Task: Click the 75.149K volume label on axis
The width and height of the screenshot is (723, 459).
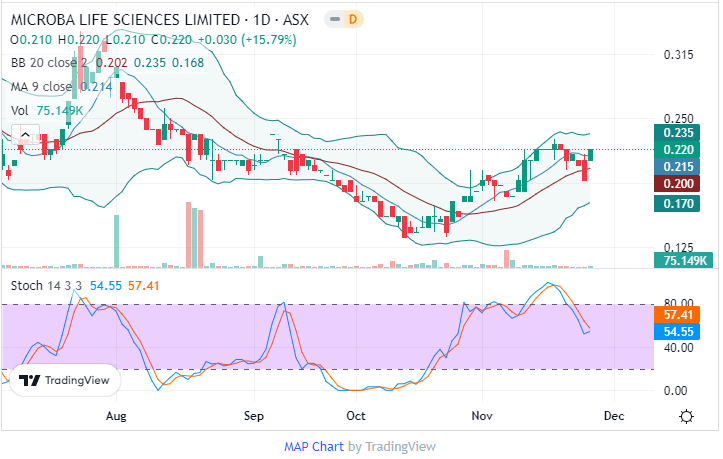Action: point(686,260)
